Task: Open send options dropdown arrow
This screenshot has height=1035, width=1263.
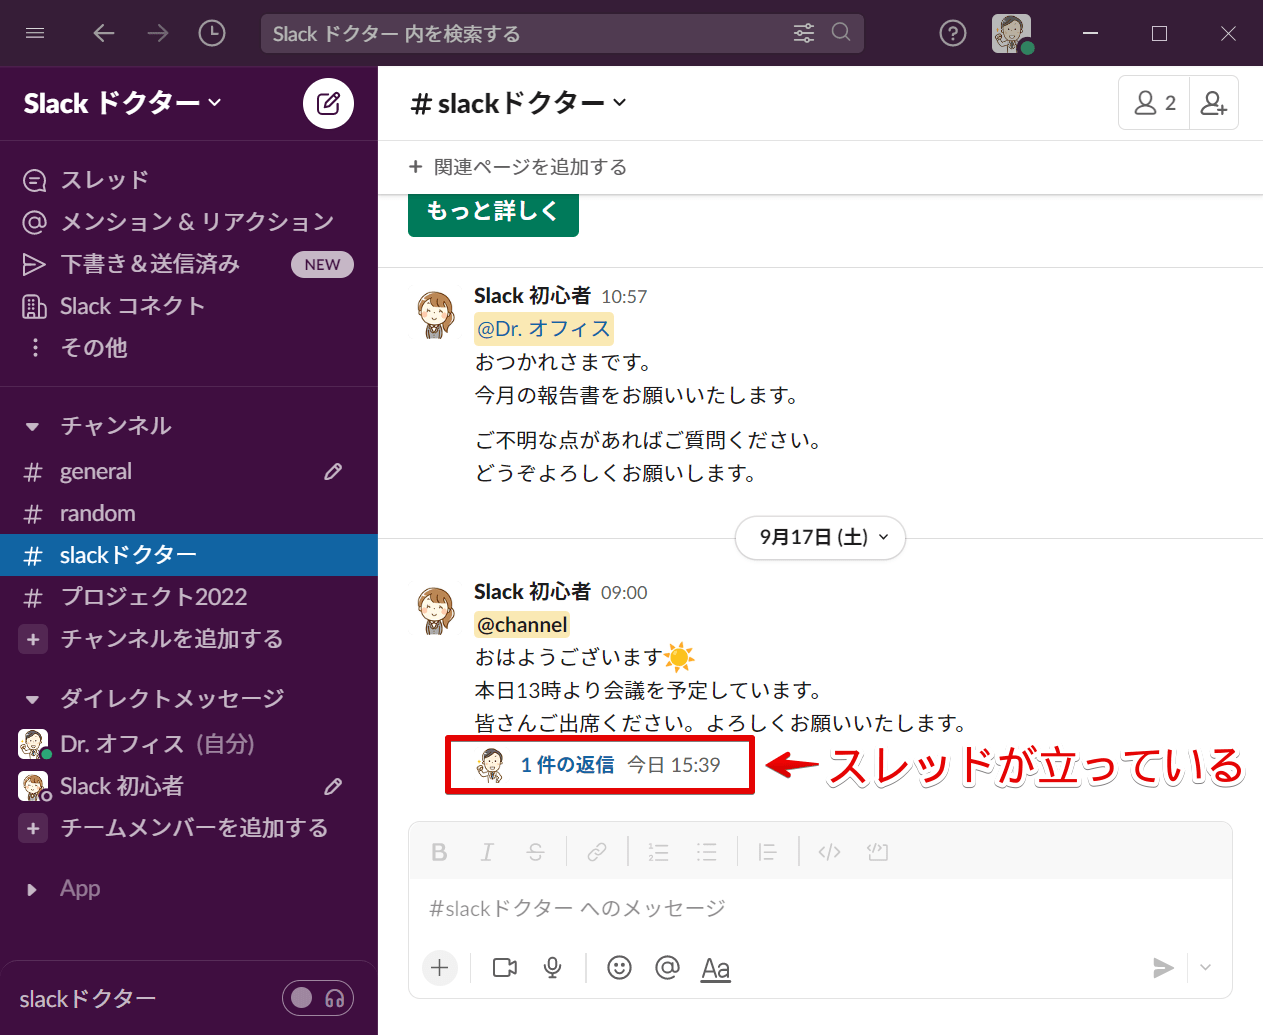Action: 1205,967
